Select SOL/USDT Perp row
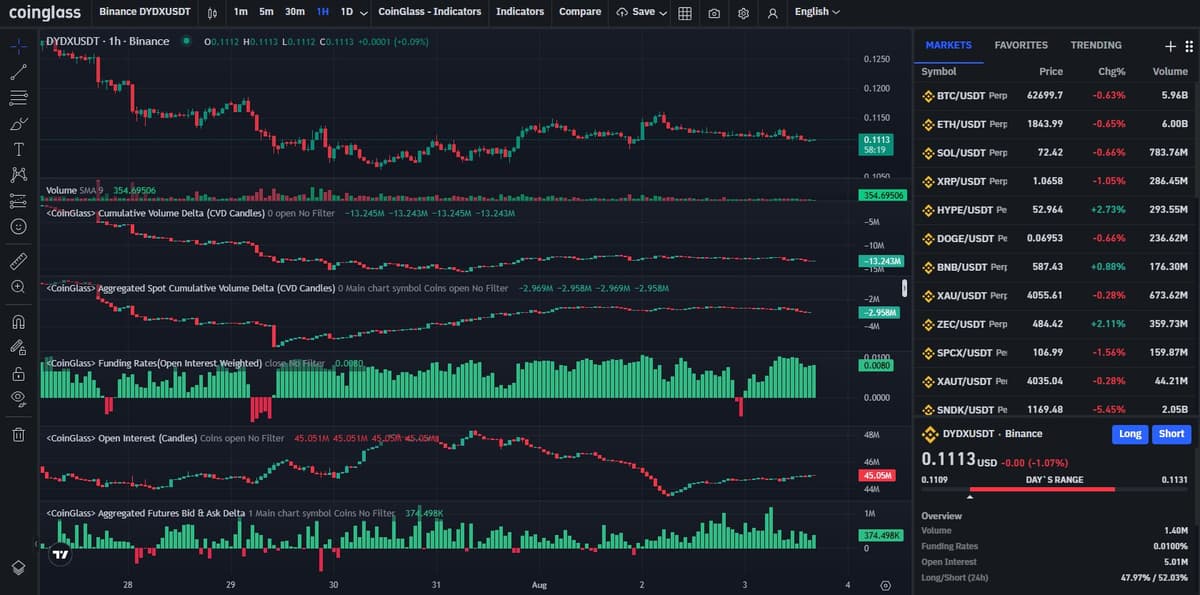 pos(1055,153)
